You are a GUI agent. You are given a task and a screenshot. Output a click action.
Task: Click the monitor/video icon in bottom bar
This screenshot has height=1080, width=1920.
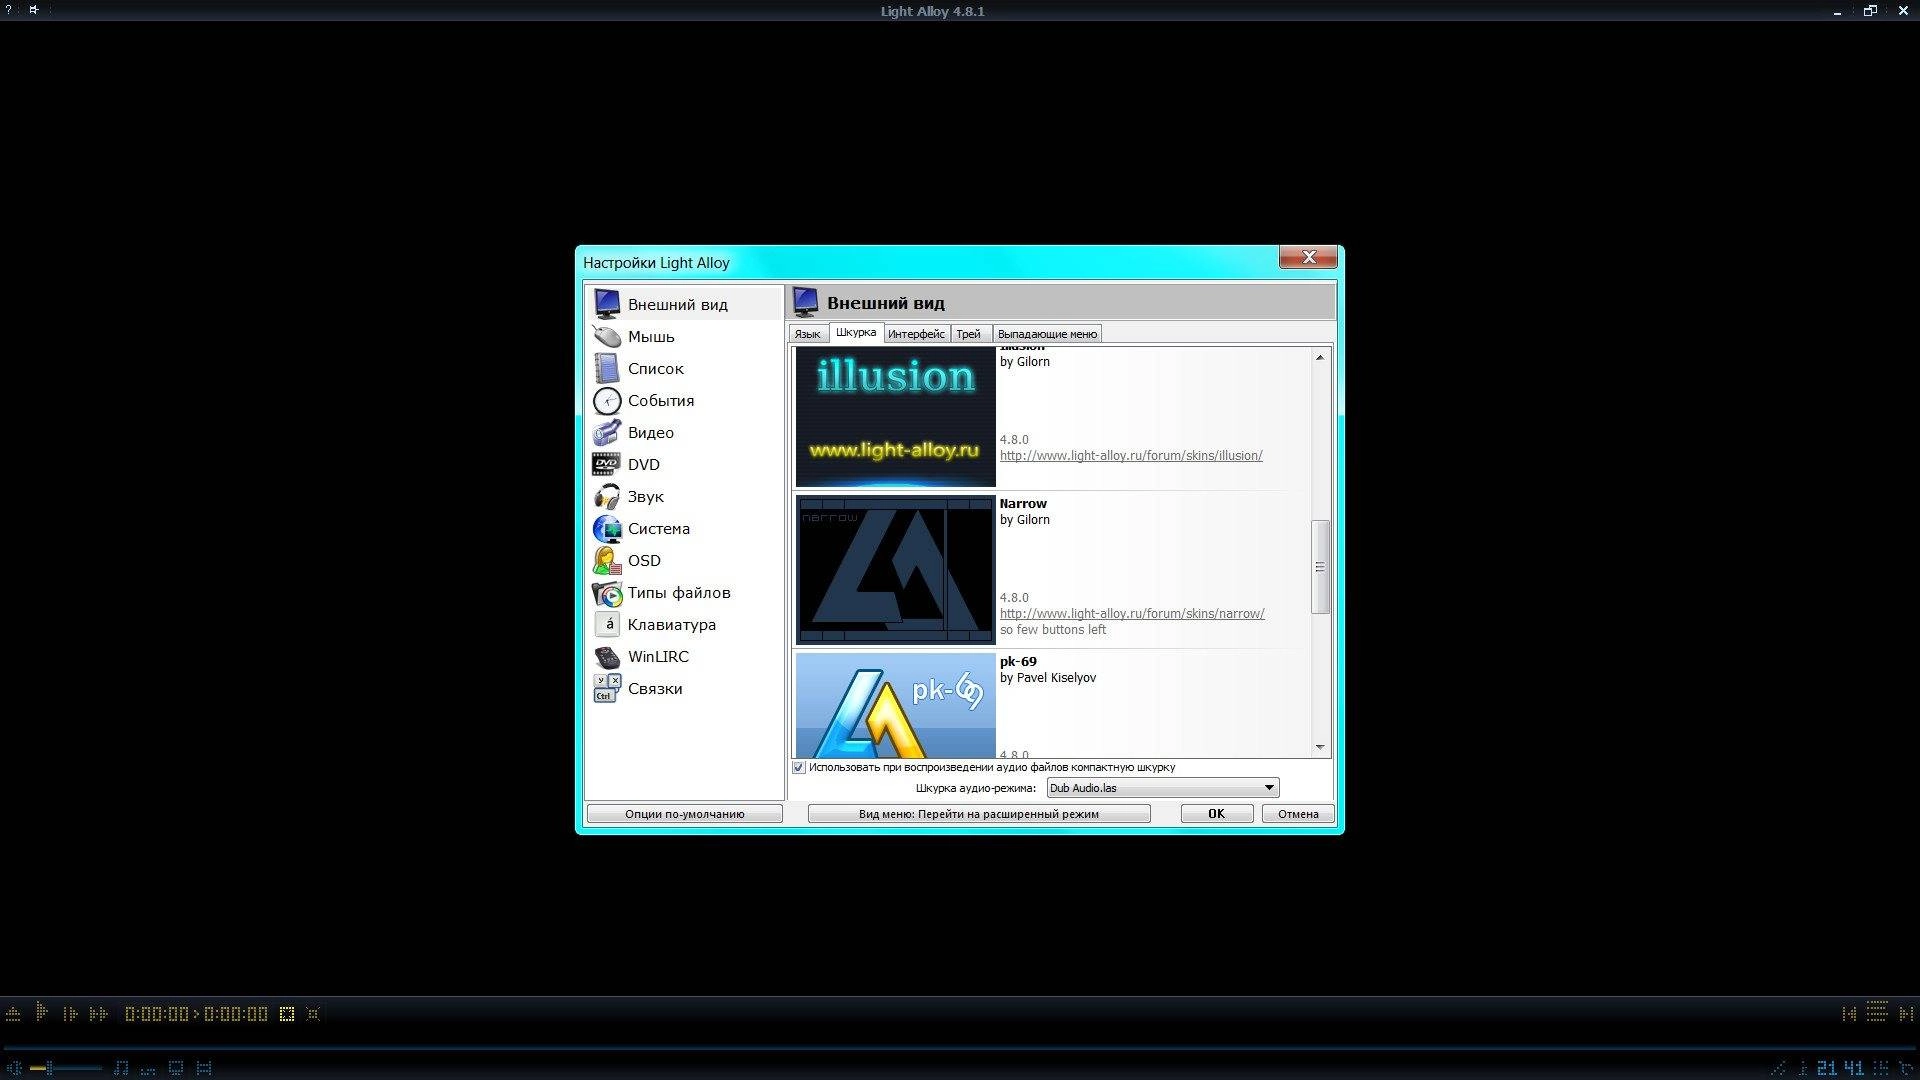[x=176, y=1068]
